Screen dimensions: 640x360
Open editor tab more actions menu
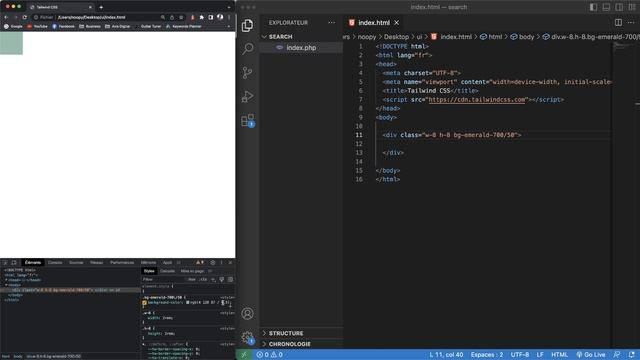pos(631,22)
